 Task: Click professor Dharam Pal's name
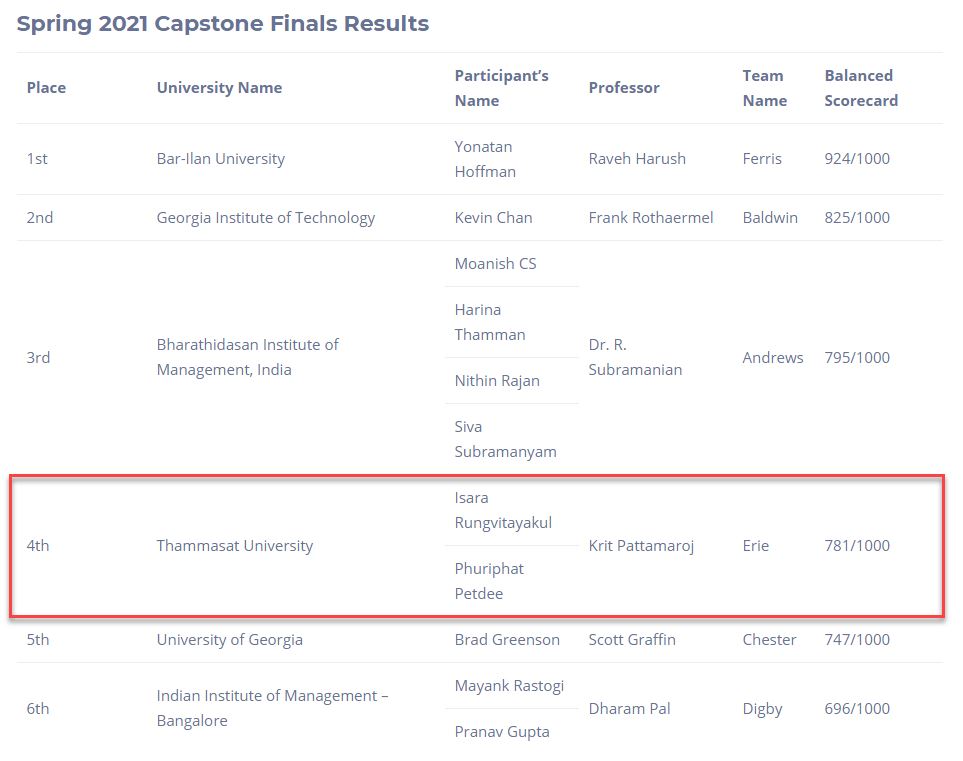(629, 709)
